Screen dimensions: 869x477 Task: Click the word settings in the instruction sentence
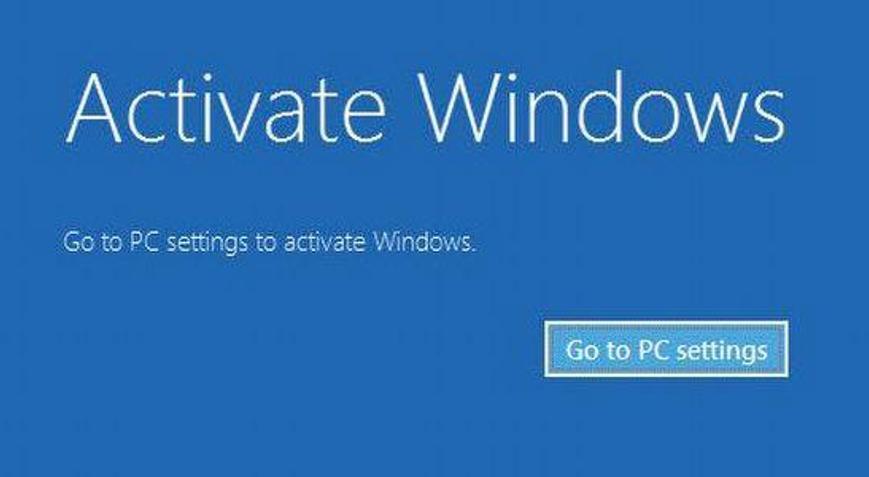click(x=206, y=244)
